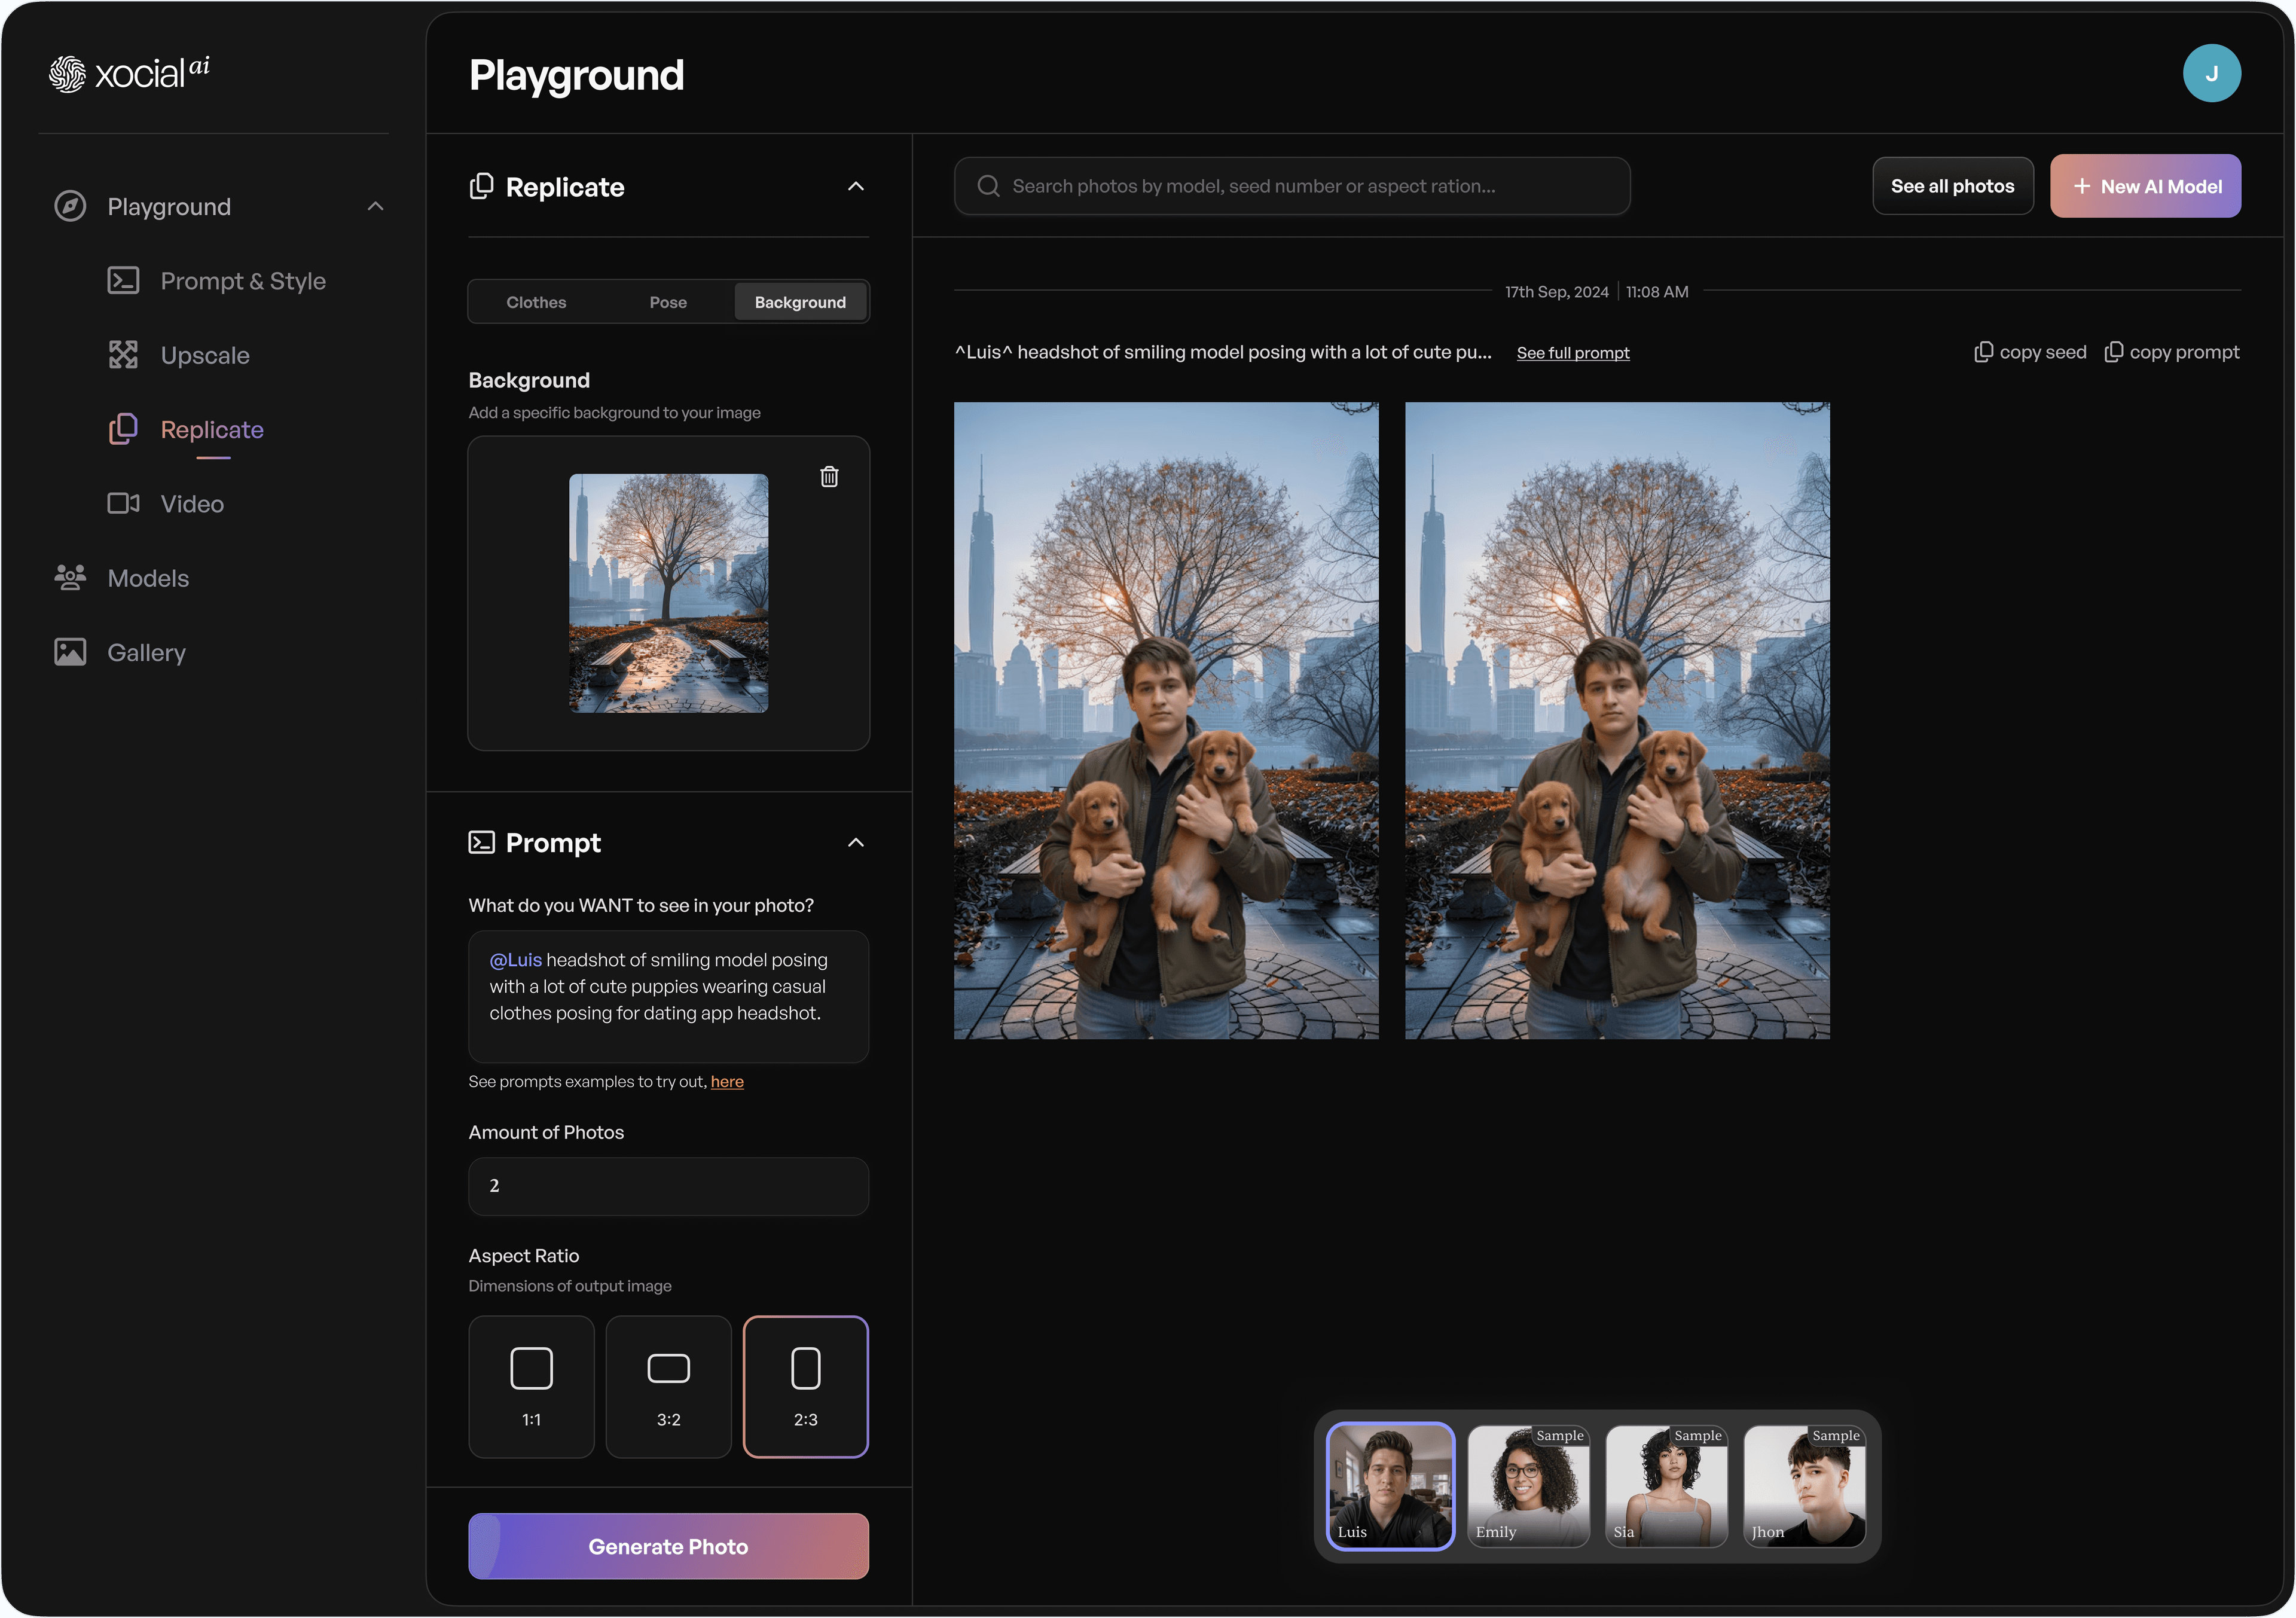
Task: Select the Sia sample model
Action: coord(1666,1486)
